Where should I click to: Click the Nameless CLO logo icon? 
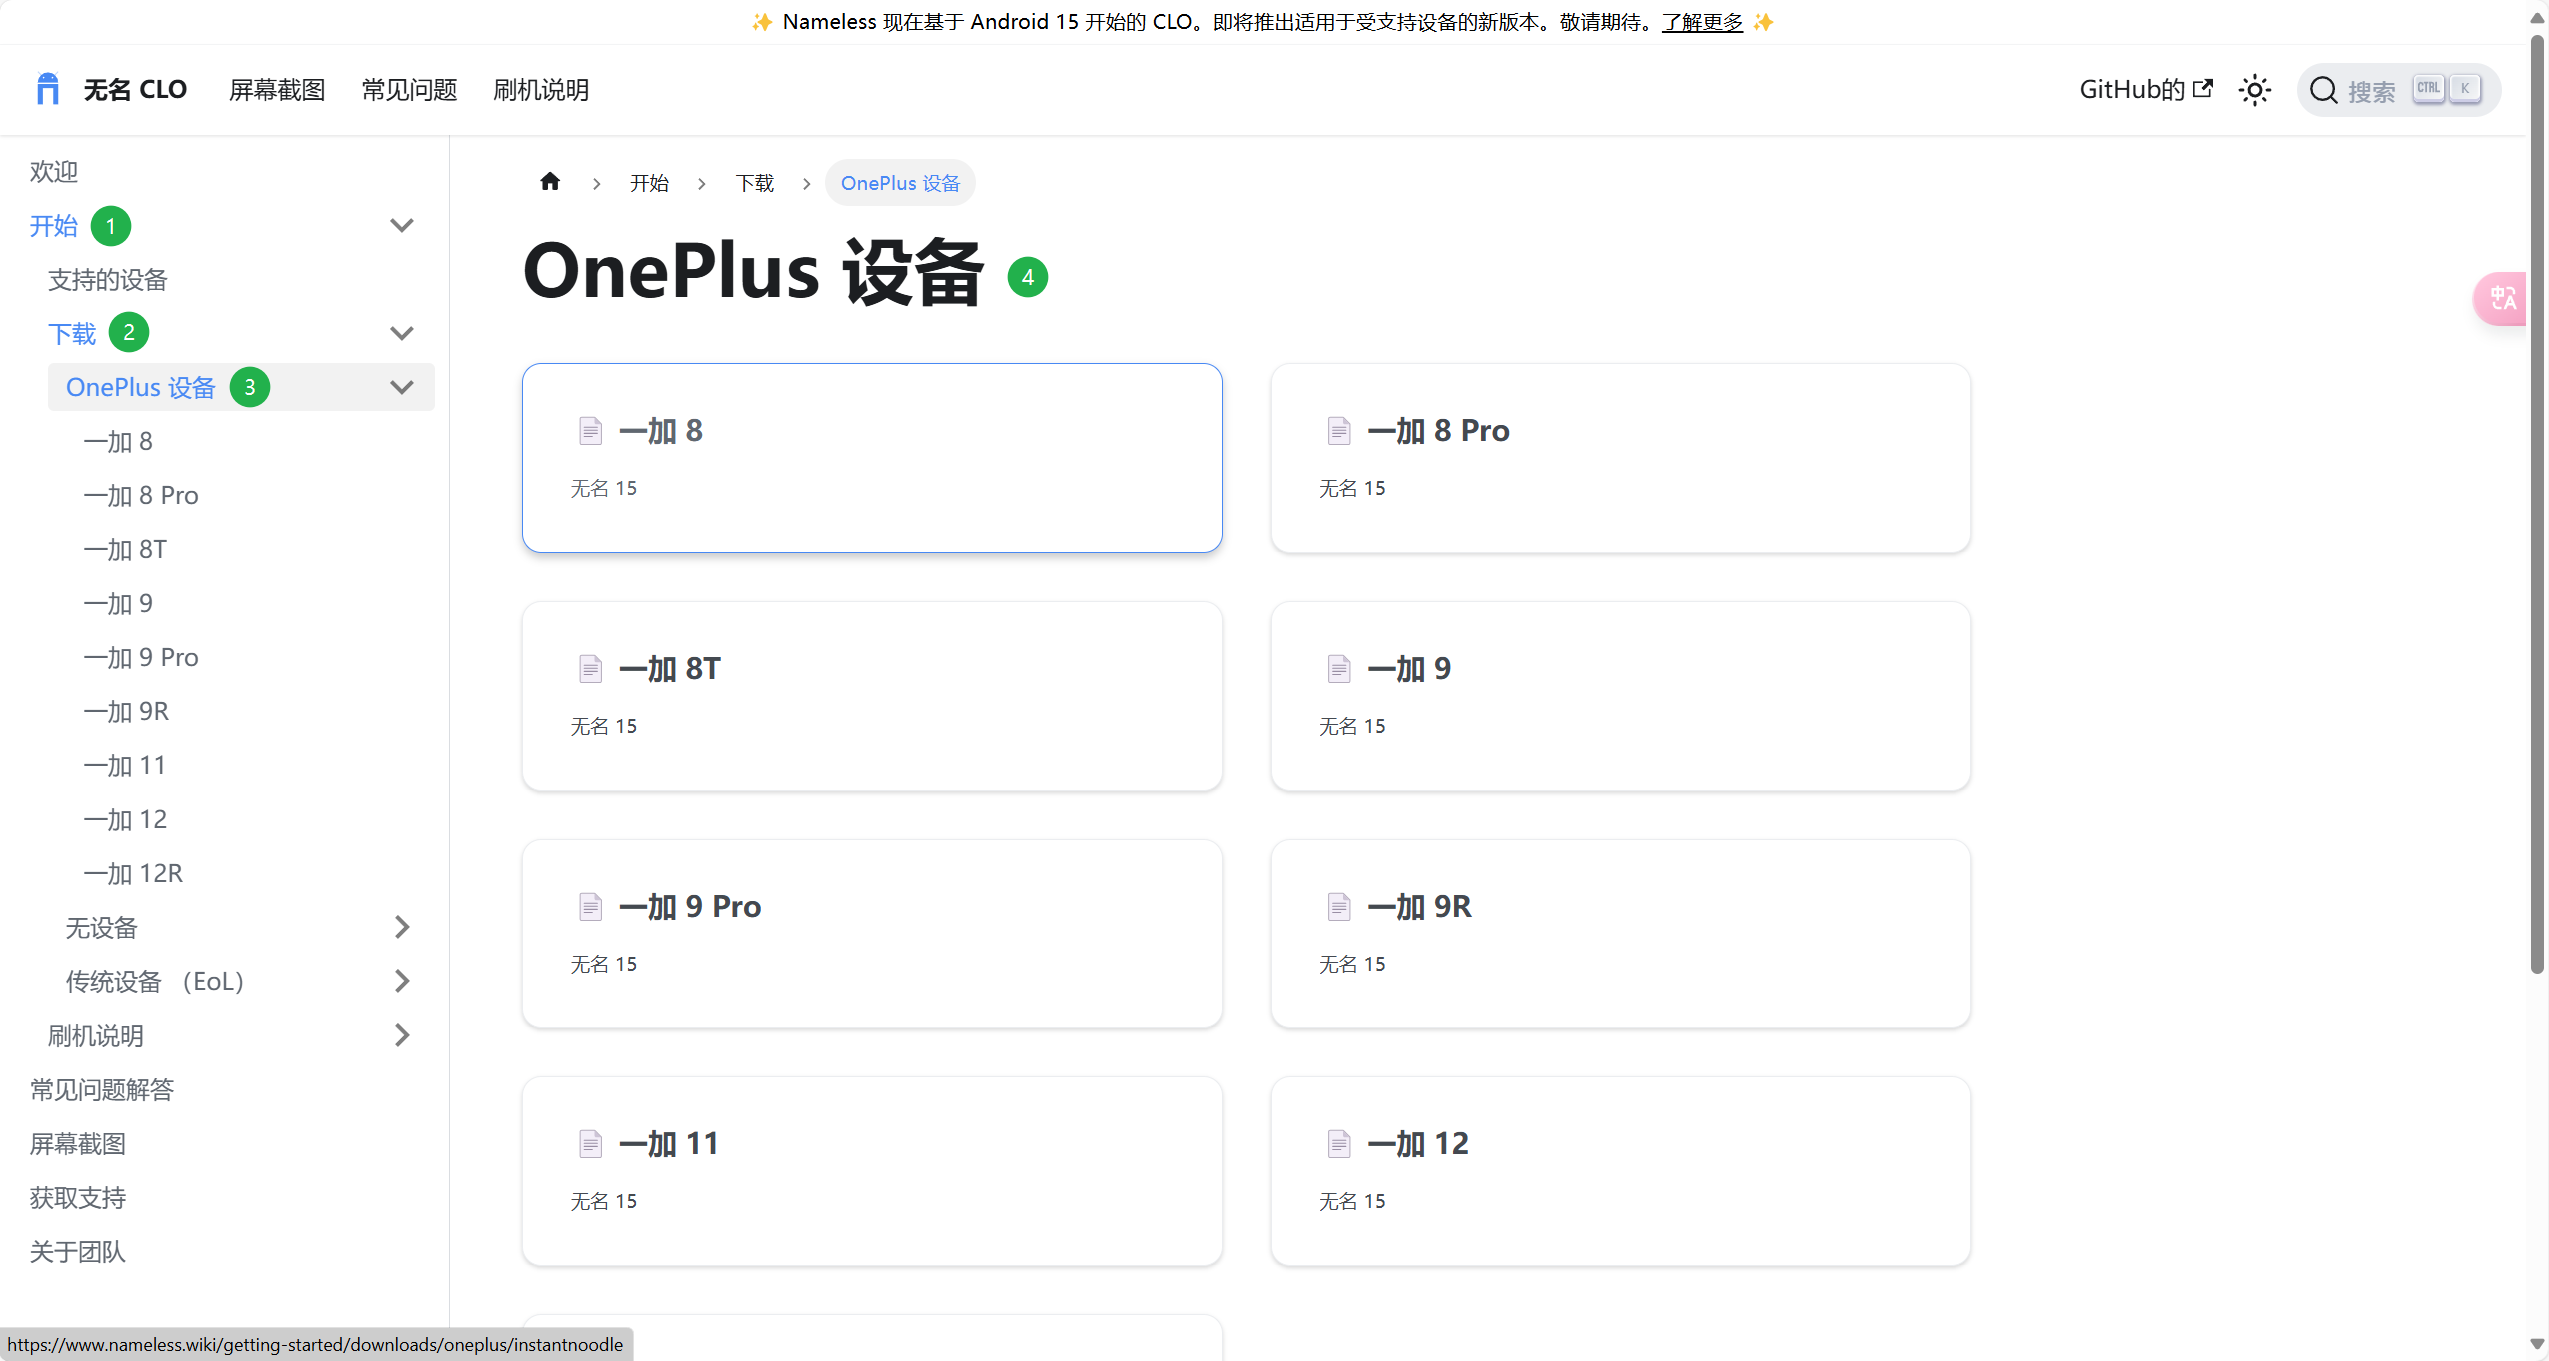(47, 89)
